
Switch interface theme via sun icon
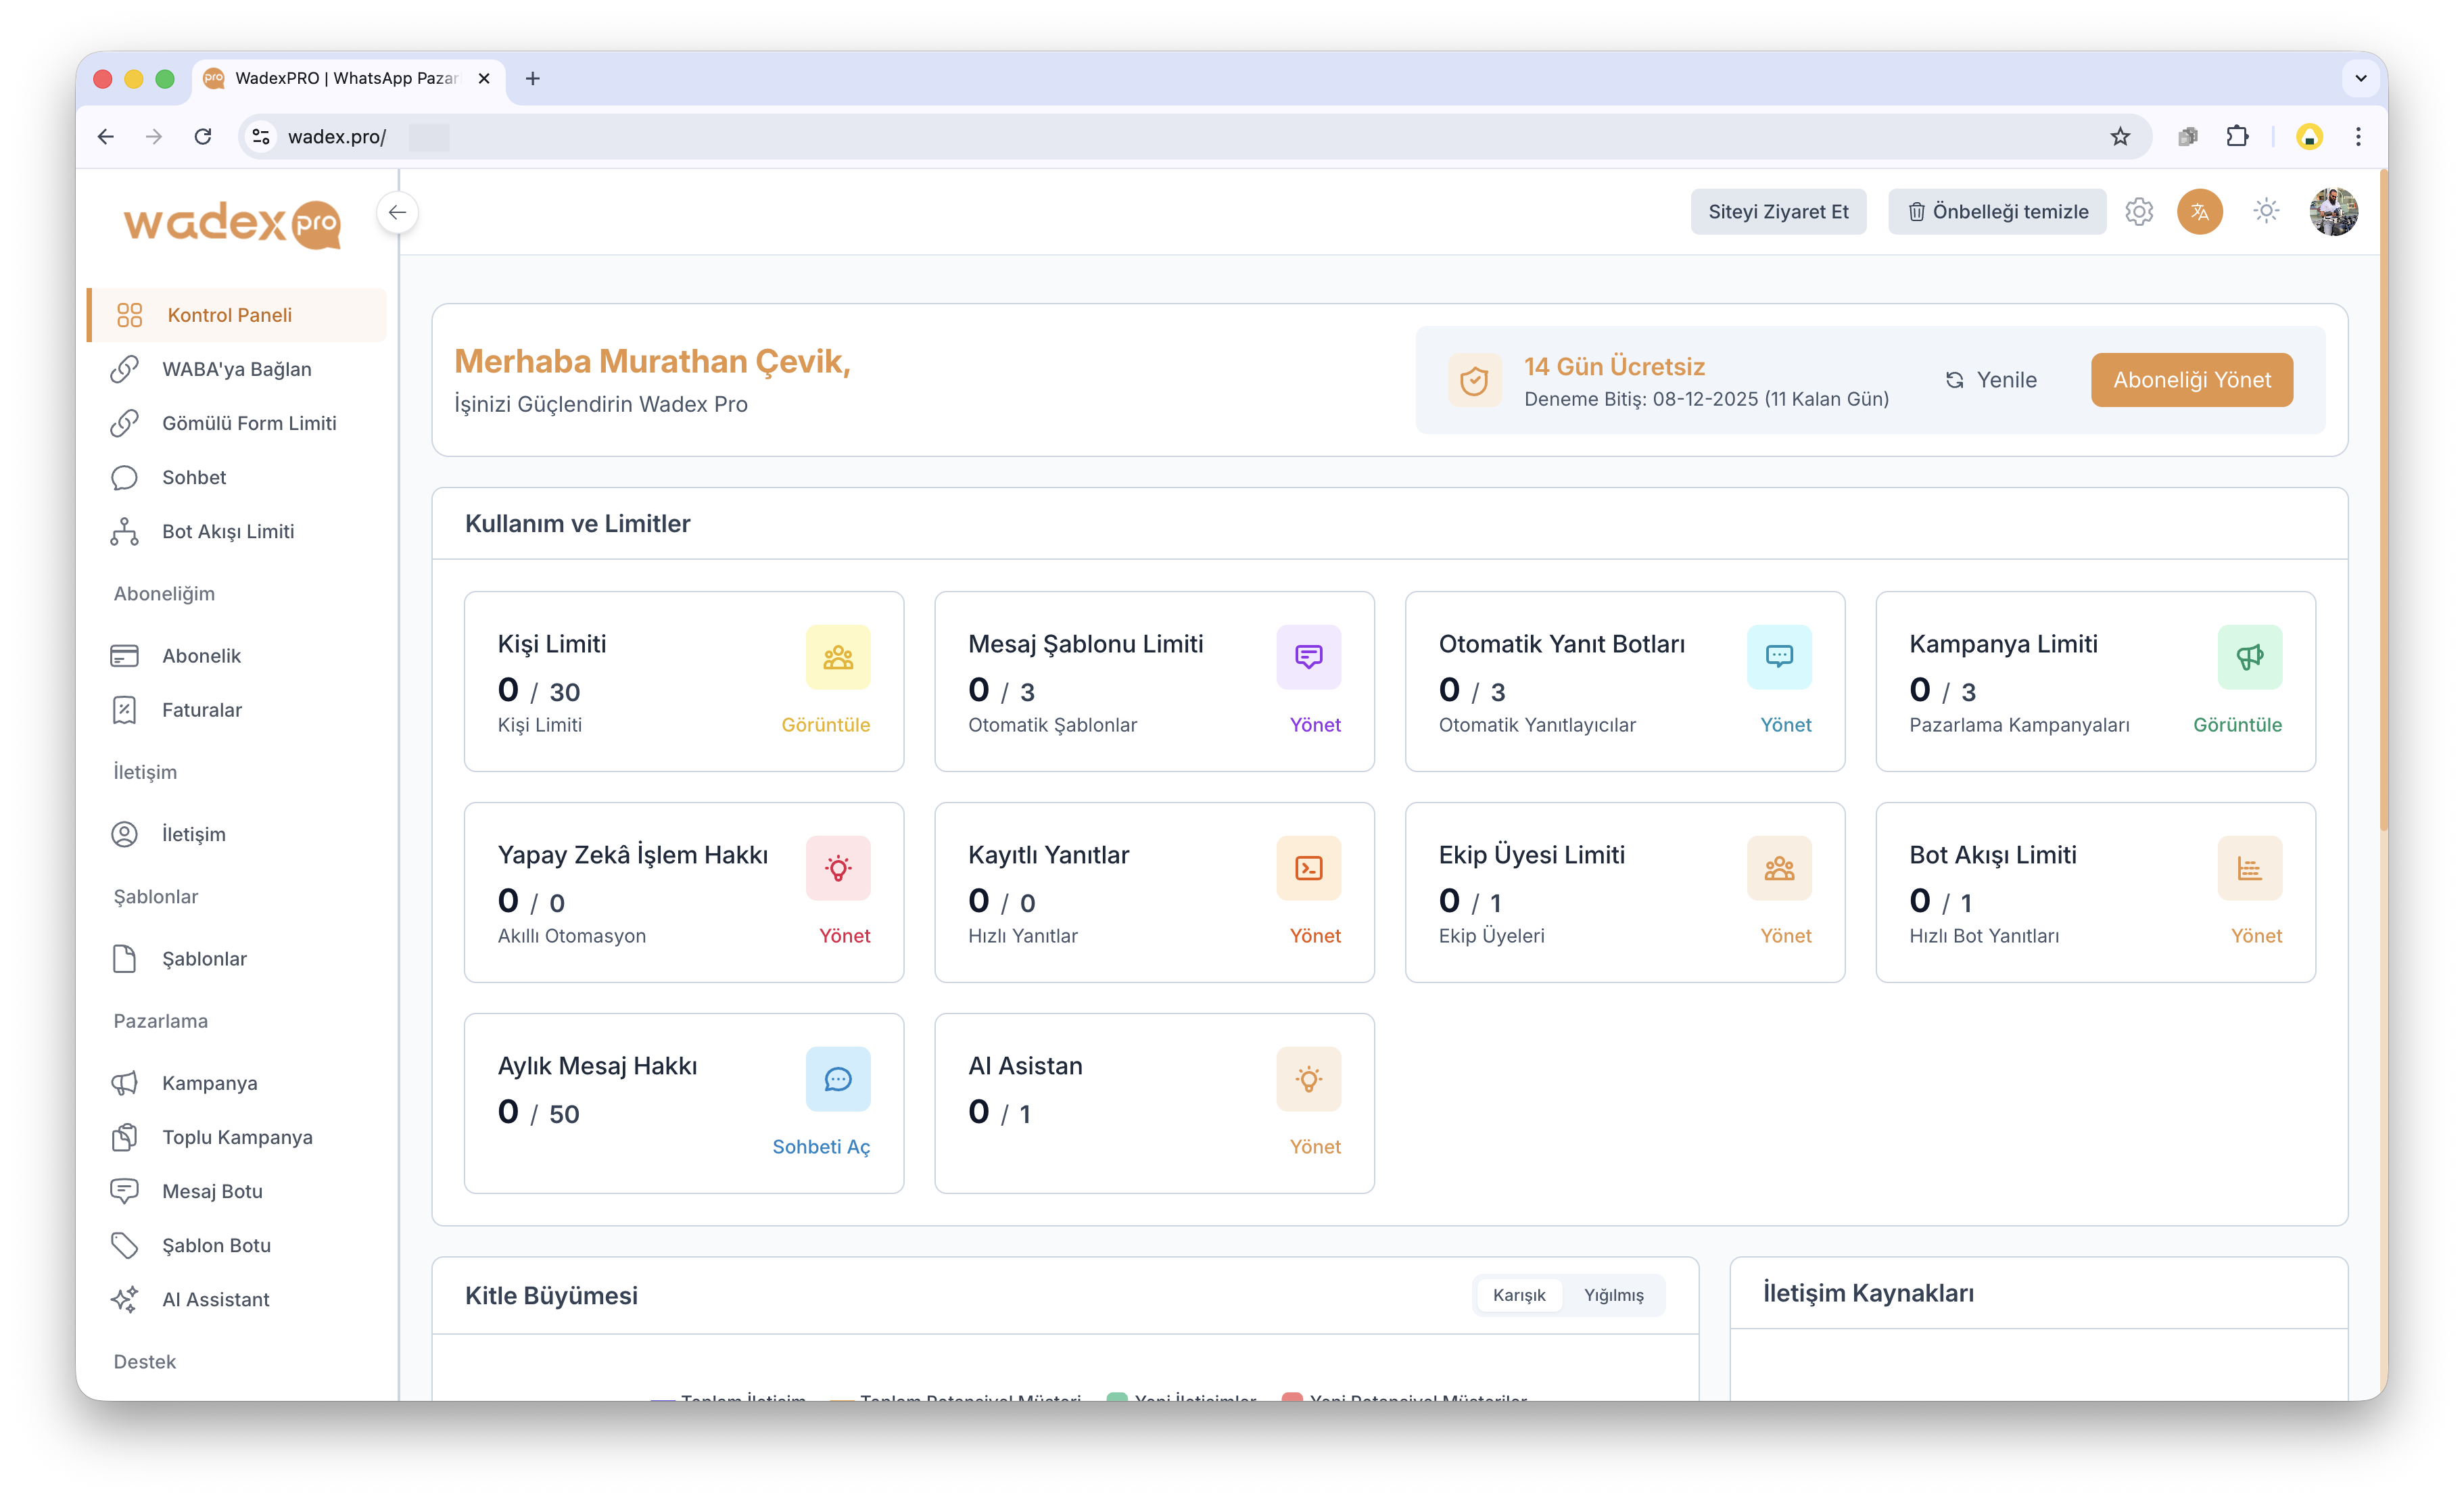pos(2266,211)
